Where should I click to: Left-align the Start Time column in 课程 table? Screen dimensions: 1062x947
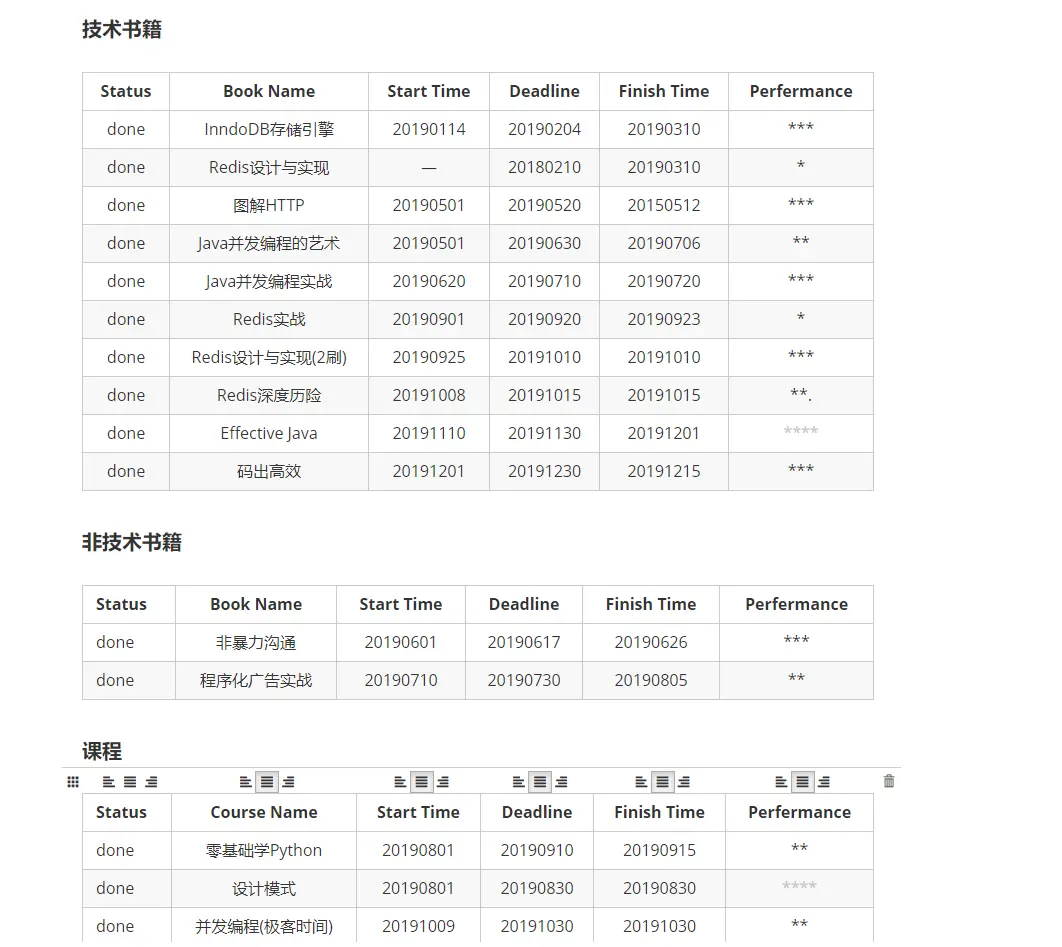pyautogui.click(x=400, y=782)
